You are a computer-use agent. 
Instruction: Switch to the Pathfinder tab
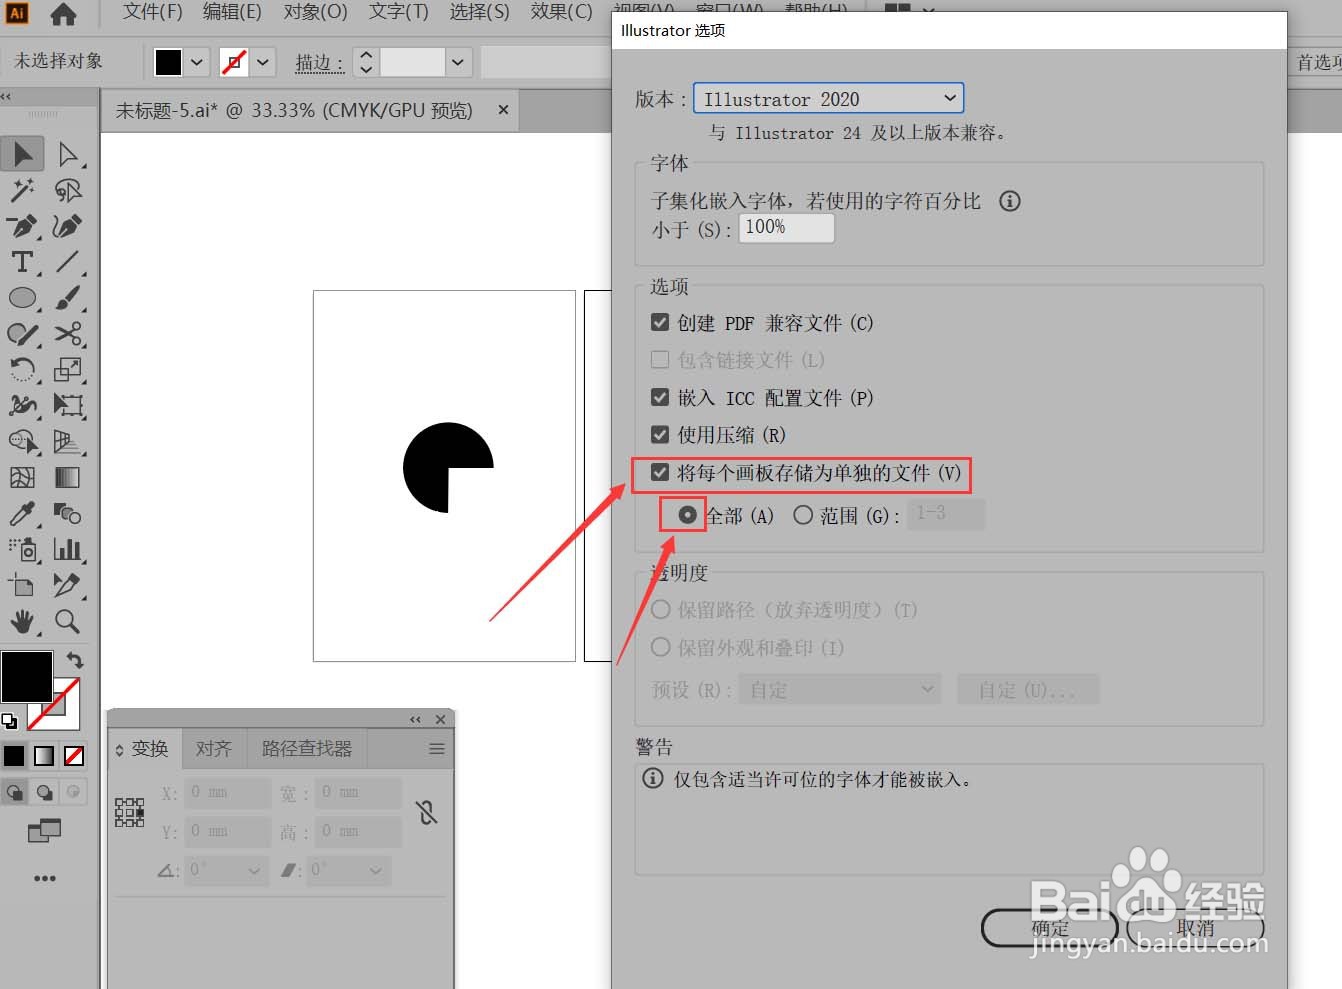307,748
